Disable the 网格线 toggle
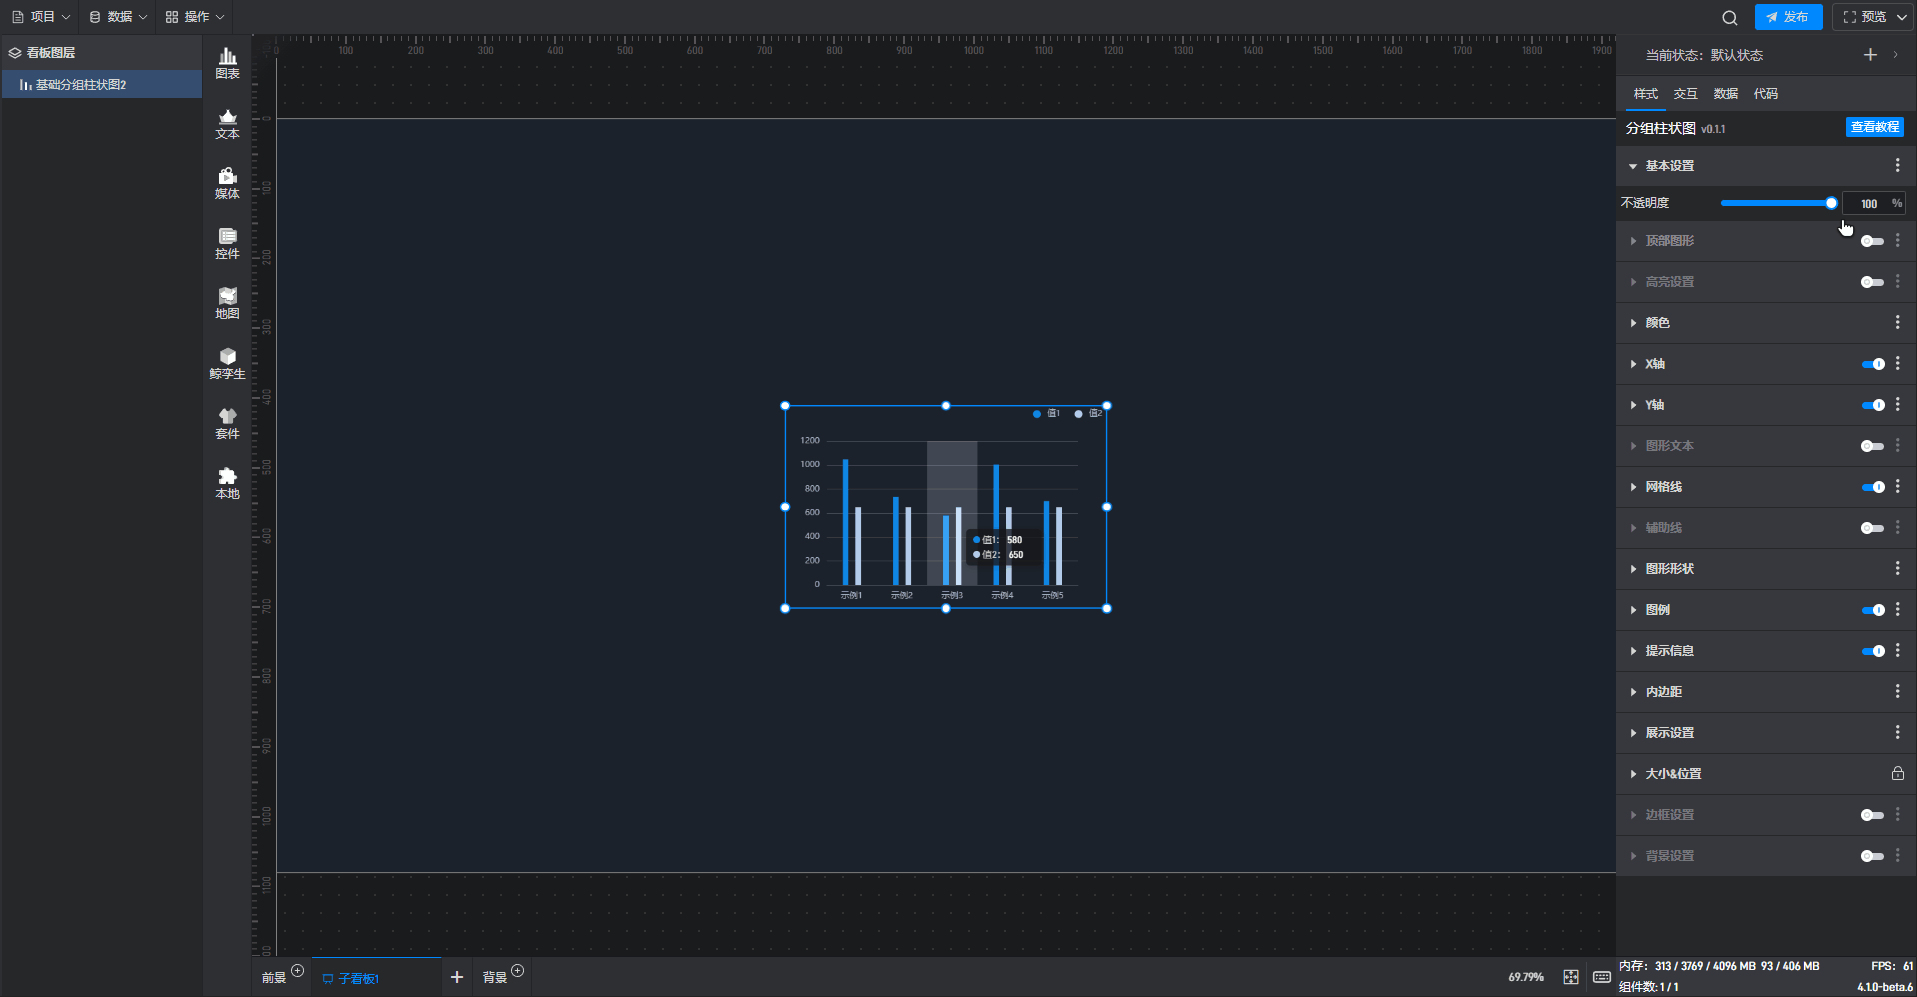Viewport: 1917px width, 997px height. click(1872, 487)
